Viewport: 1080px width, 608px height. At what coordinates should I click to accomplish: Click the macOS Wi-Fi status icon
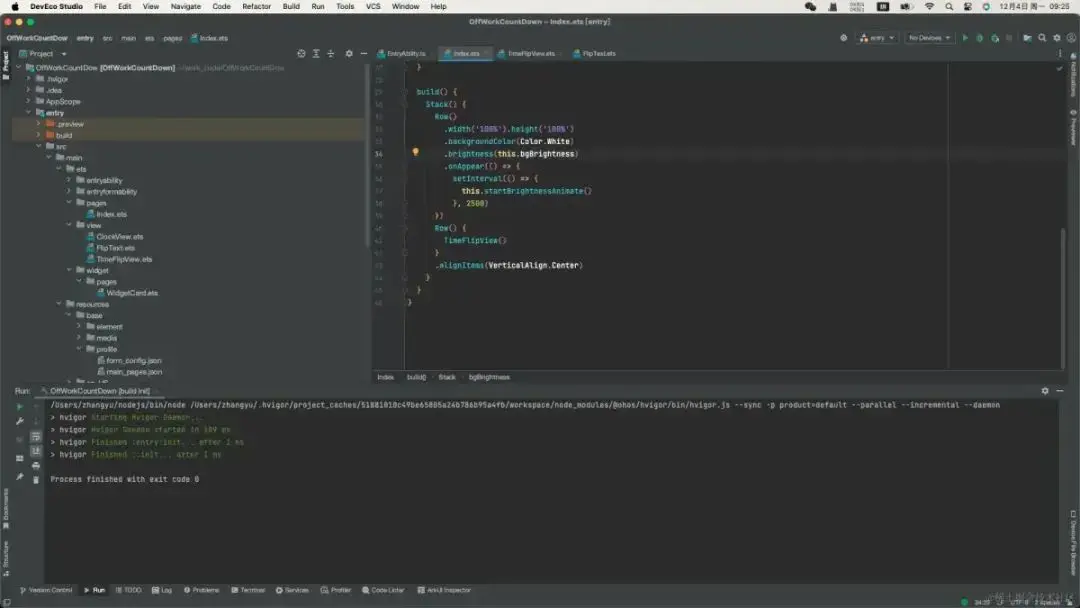(x=929, y=6)
